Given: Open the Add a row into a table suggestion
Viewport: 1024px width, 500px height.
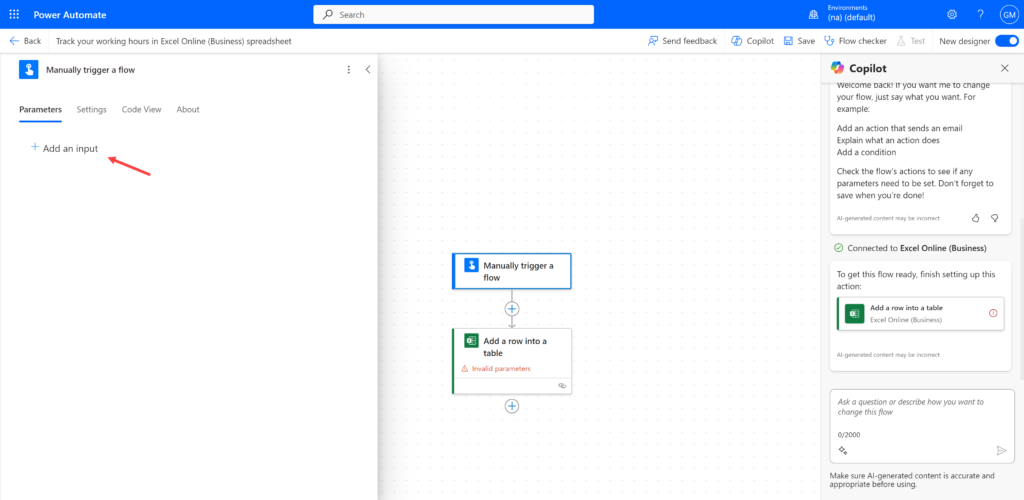Looking at the screenshot, I should coord(921,313).
